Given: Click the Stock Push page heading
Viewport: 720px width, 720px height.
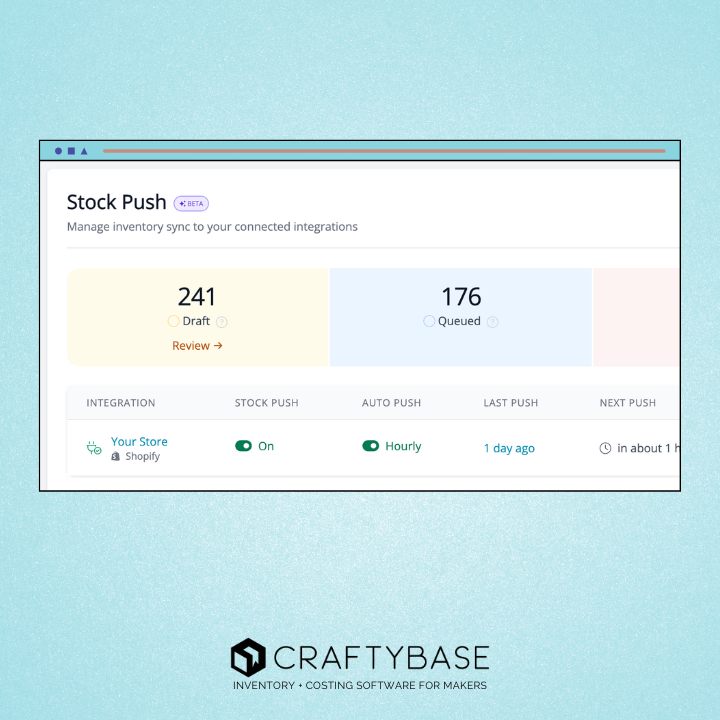Looking at the screenshot, I should tap(117, 202).
